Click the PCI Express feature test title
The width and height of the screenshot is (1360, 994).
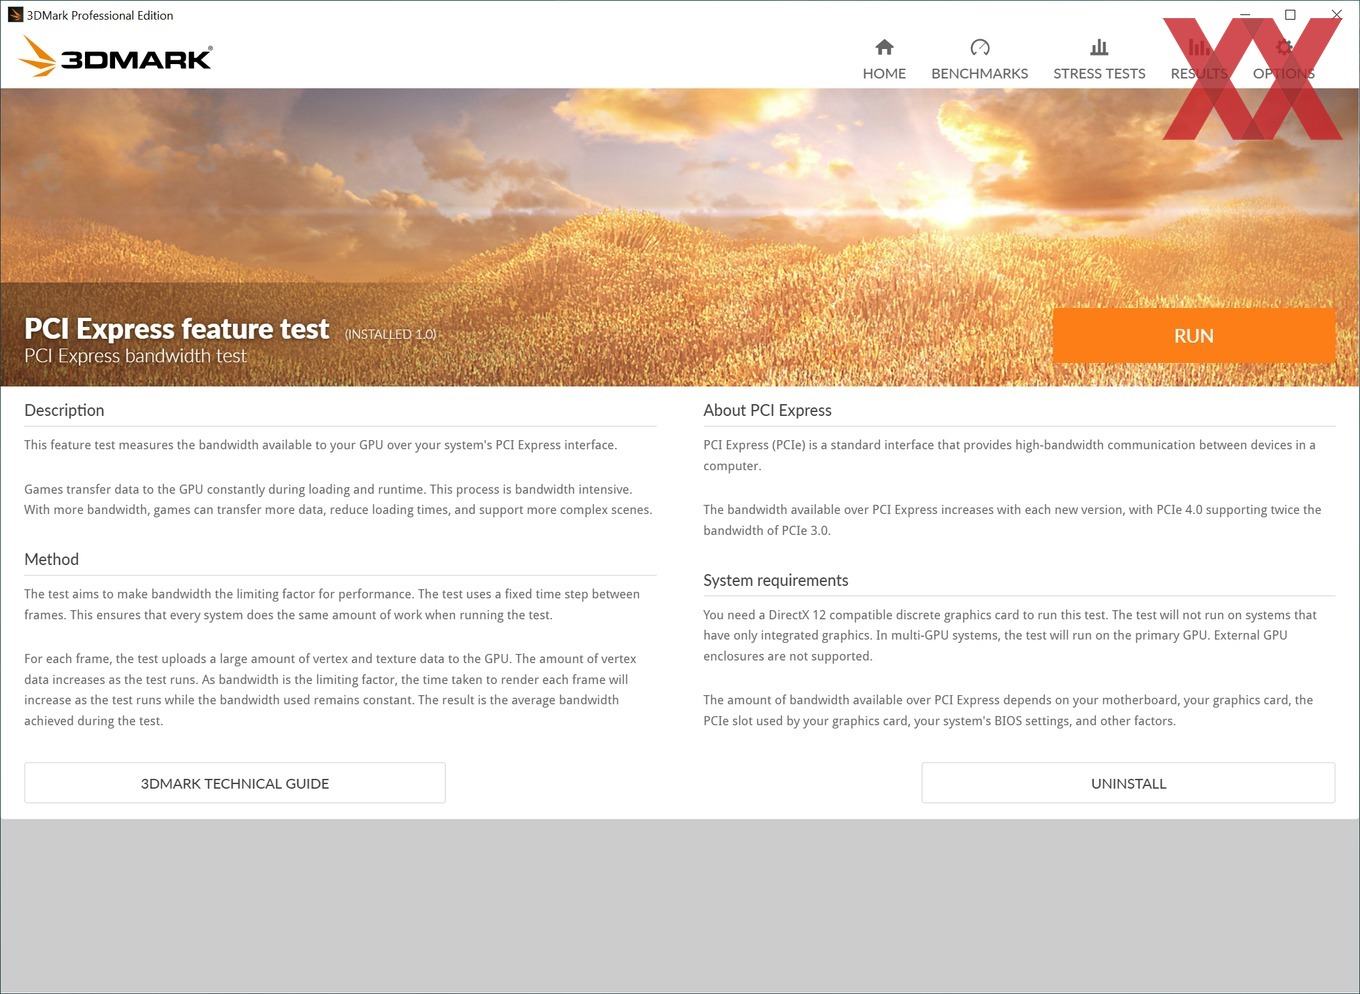177,329
